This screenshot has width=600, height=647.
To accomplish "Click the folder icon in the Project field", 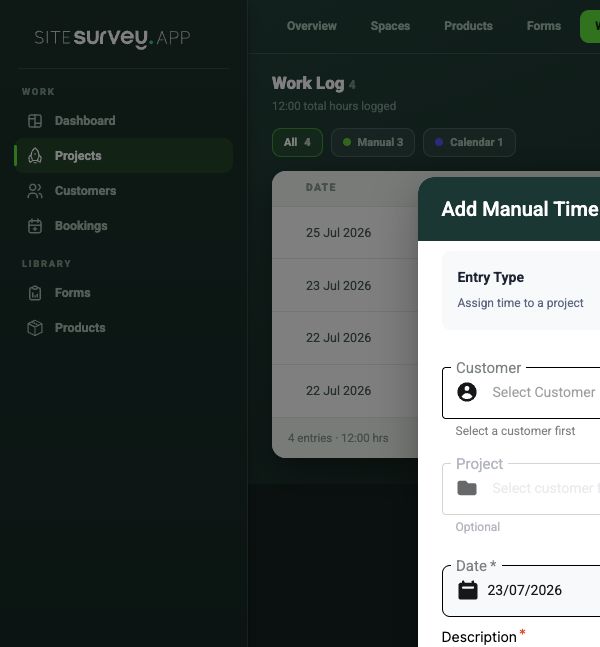I will (467, 488).
